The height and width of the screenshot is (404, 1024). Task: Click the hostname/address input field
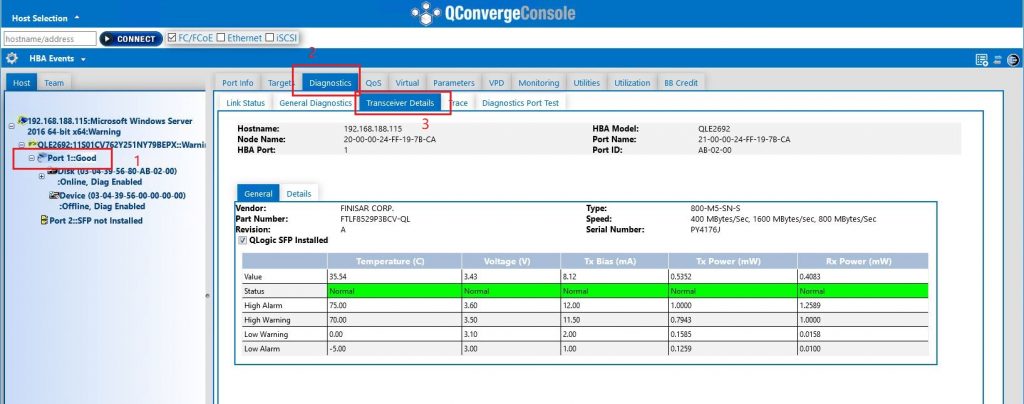pos(50,39)
